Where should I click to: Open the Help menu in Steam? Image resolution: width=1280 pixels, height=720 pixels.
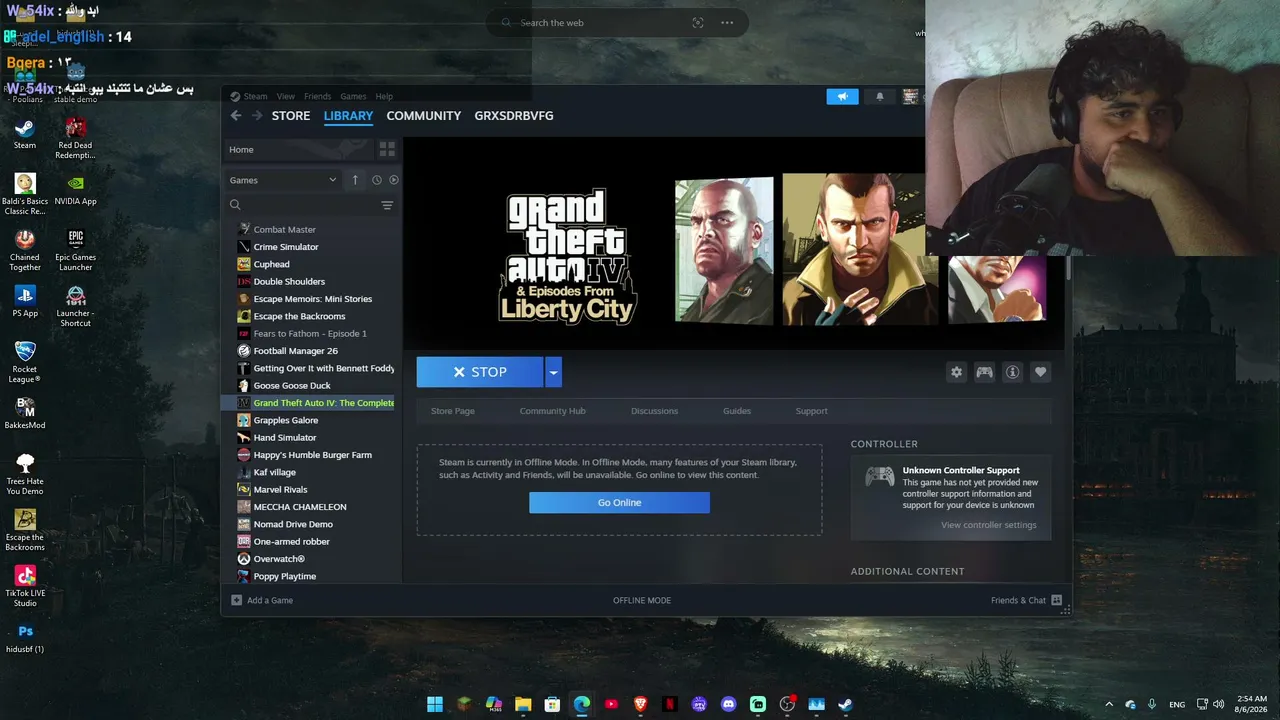click(x=384, y=96)
